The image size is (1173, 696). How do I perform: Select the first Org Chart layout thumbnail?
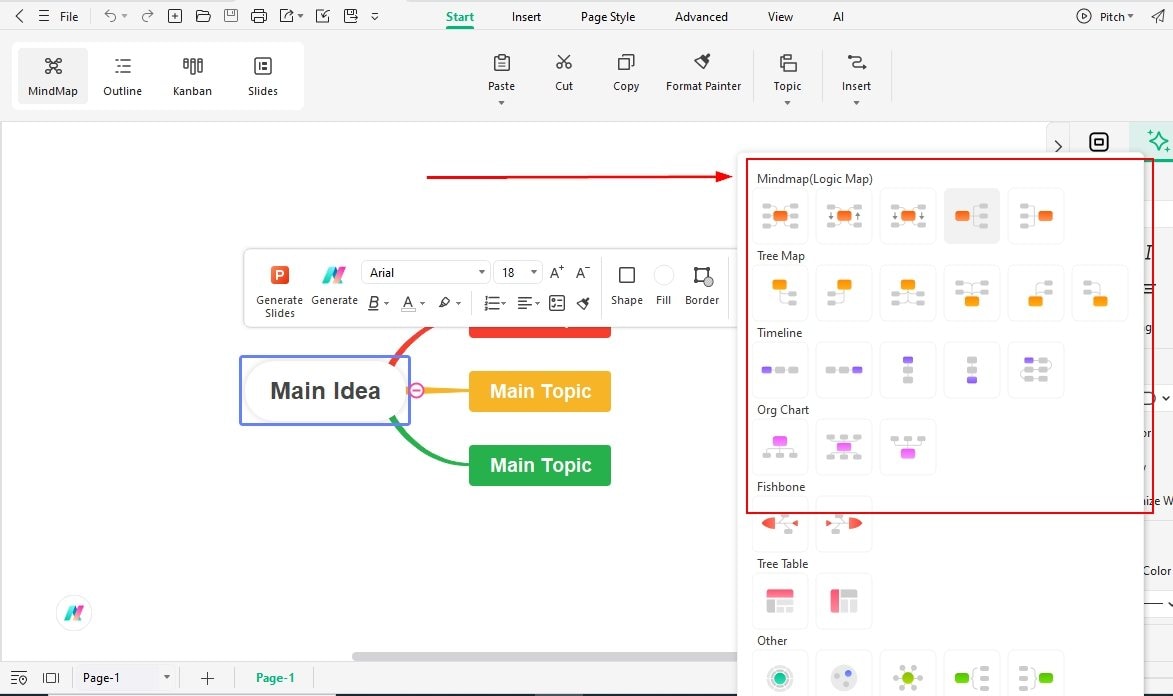point(780,446)
